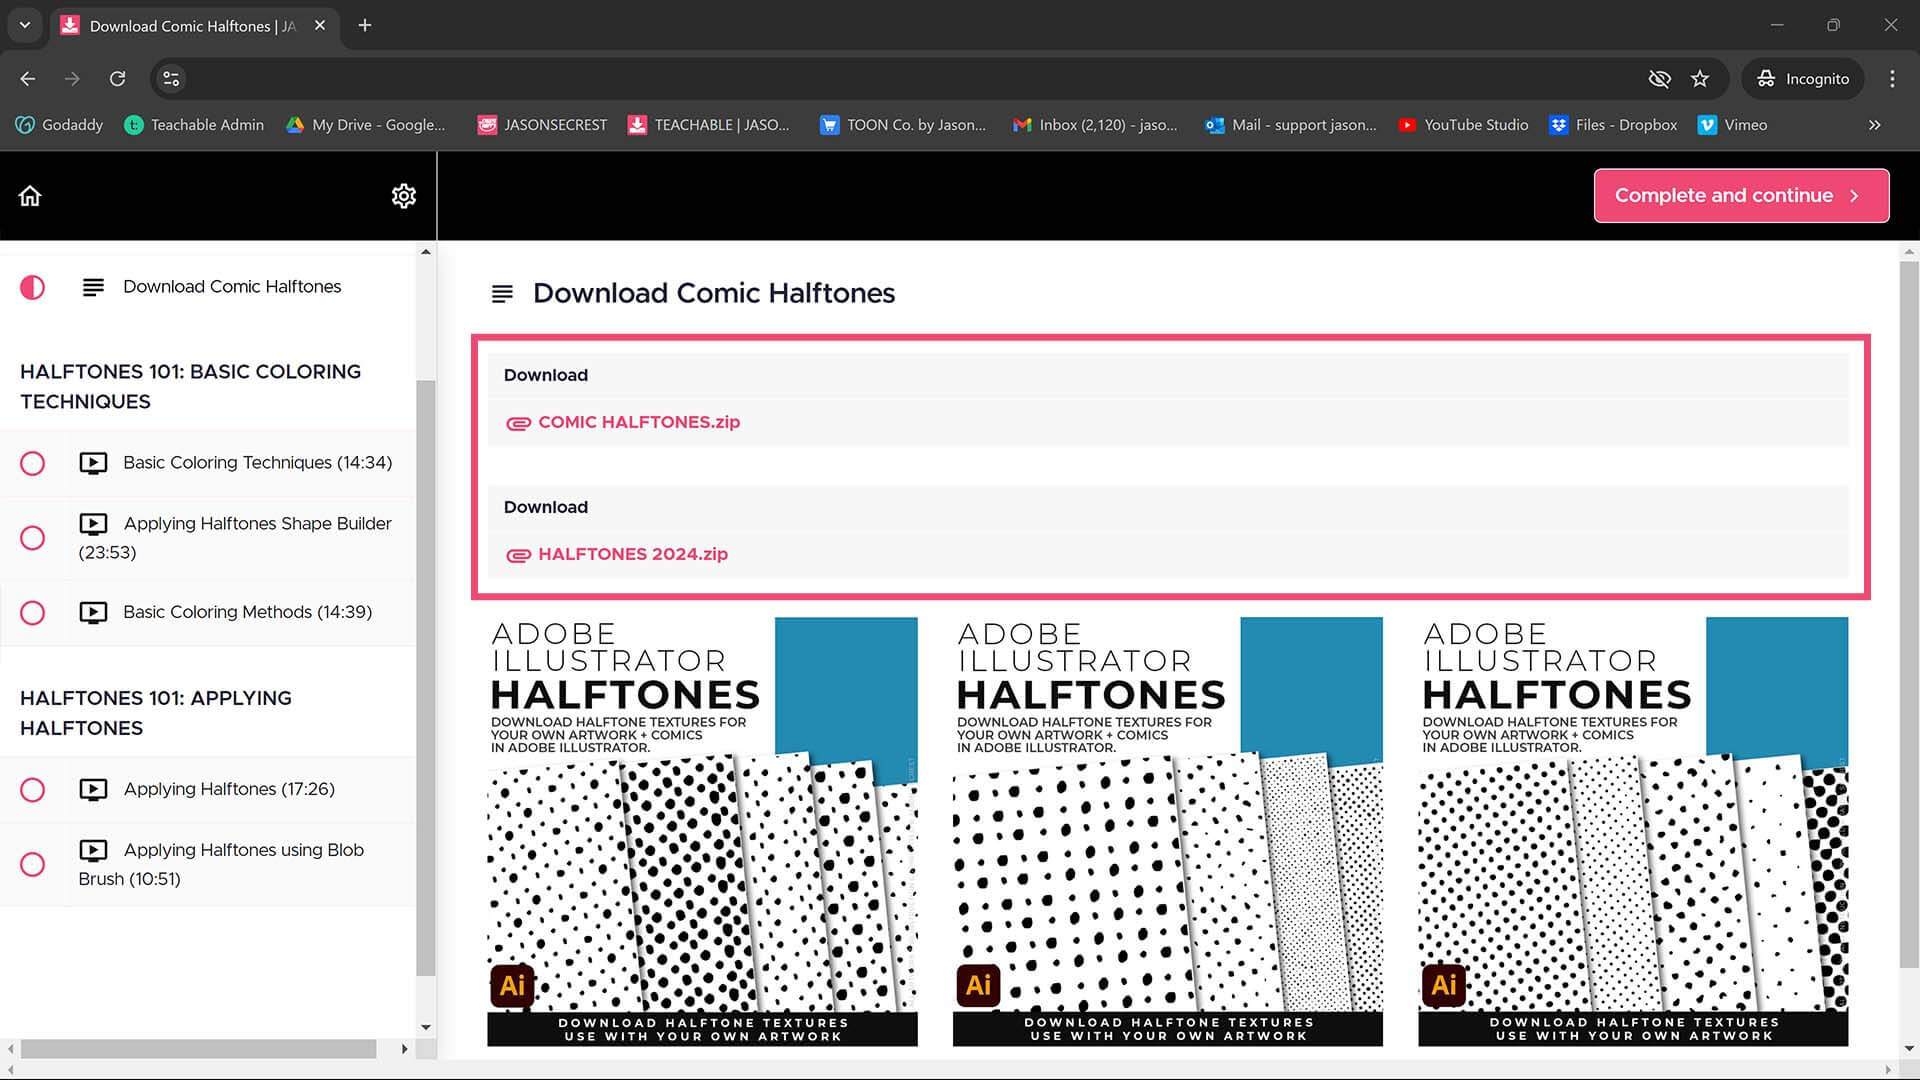Screen dimensions: 1920x1080
Task: Select HALFTONES 101: BASIC COLORING TECHNIQUES heading
Action: click(190, 386)
